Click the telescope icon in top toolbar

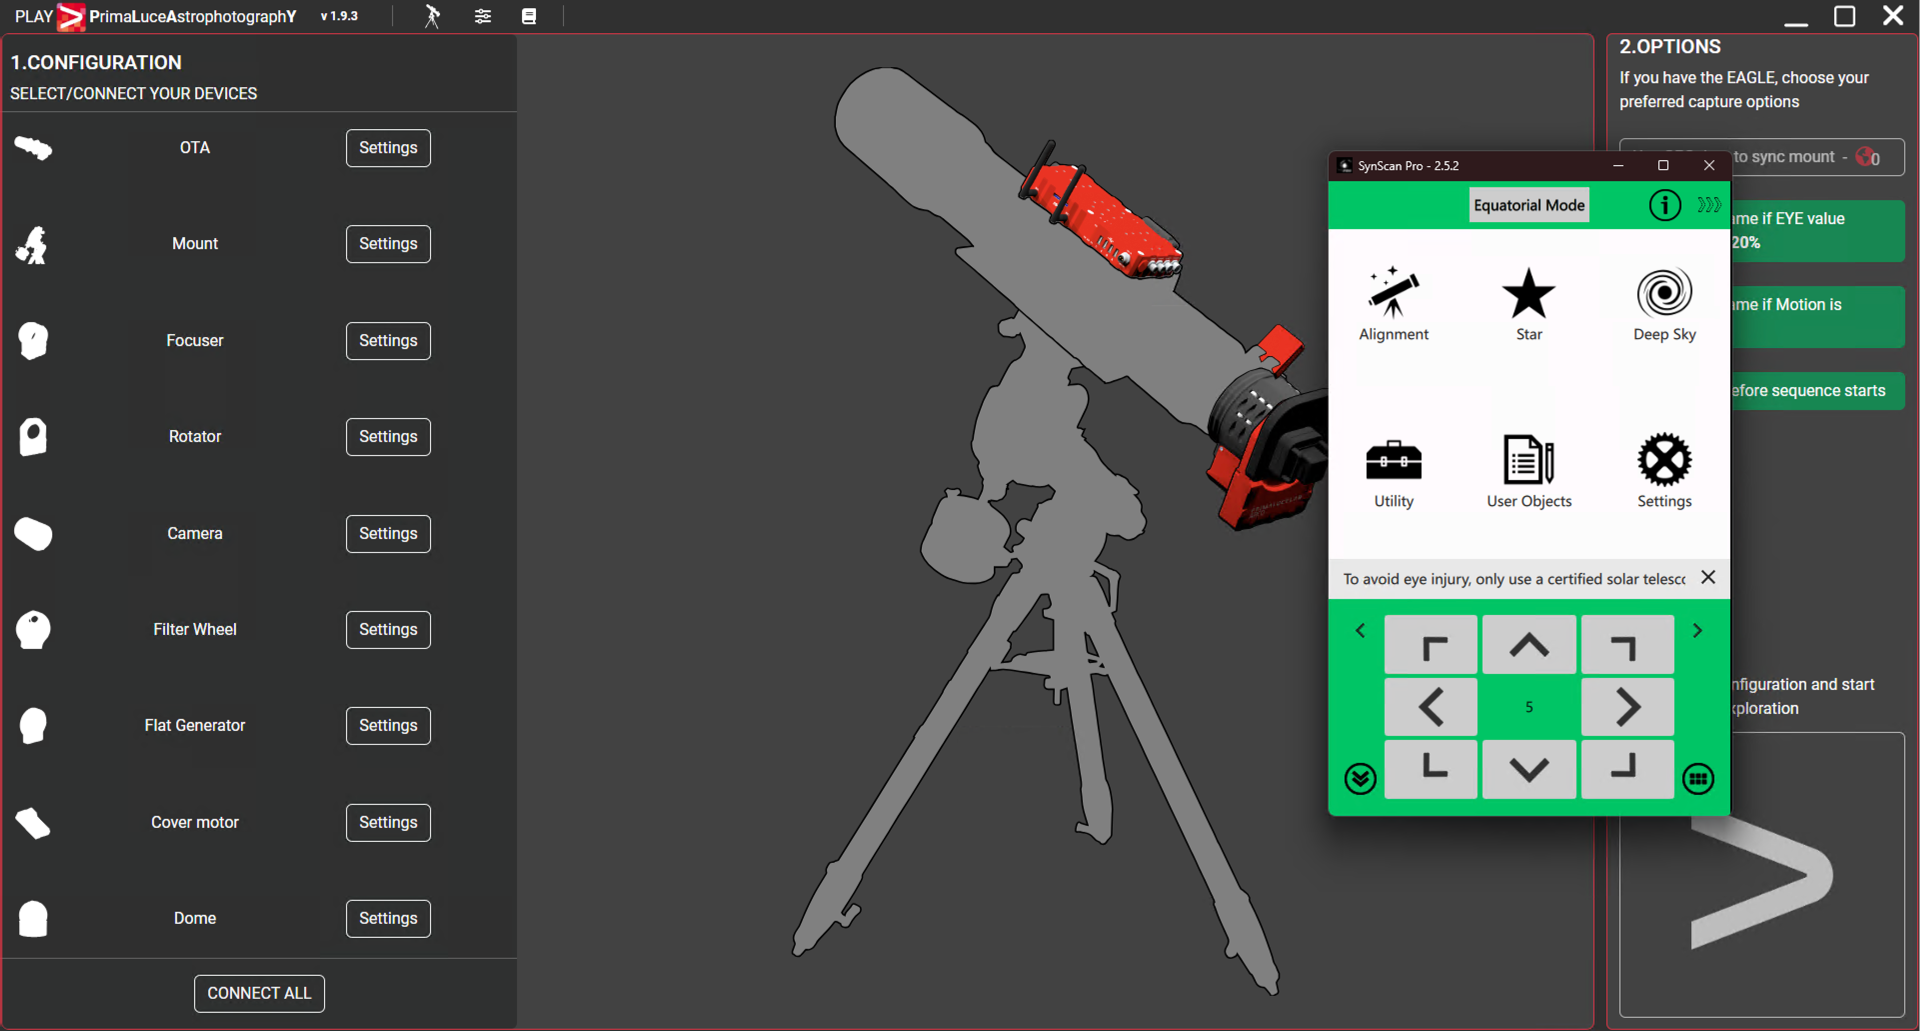coord(432,16)
